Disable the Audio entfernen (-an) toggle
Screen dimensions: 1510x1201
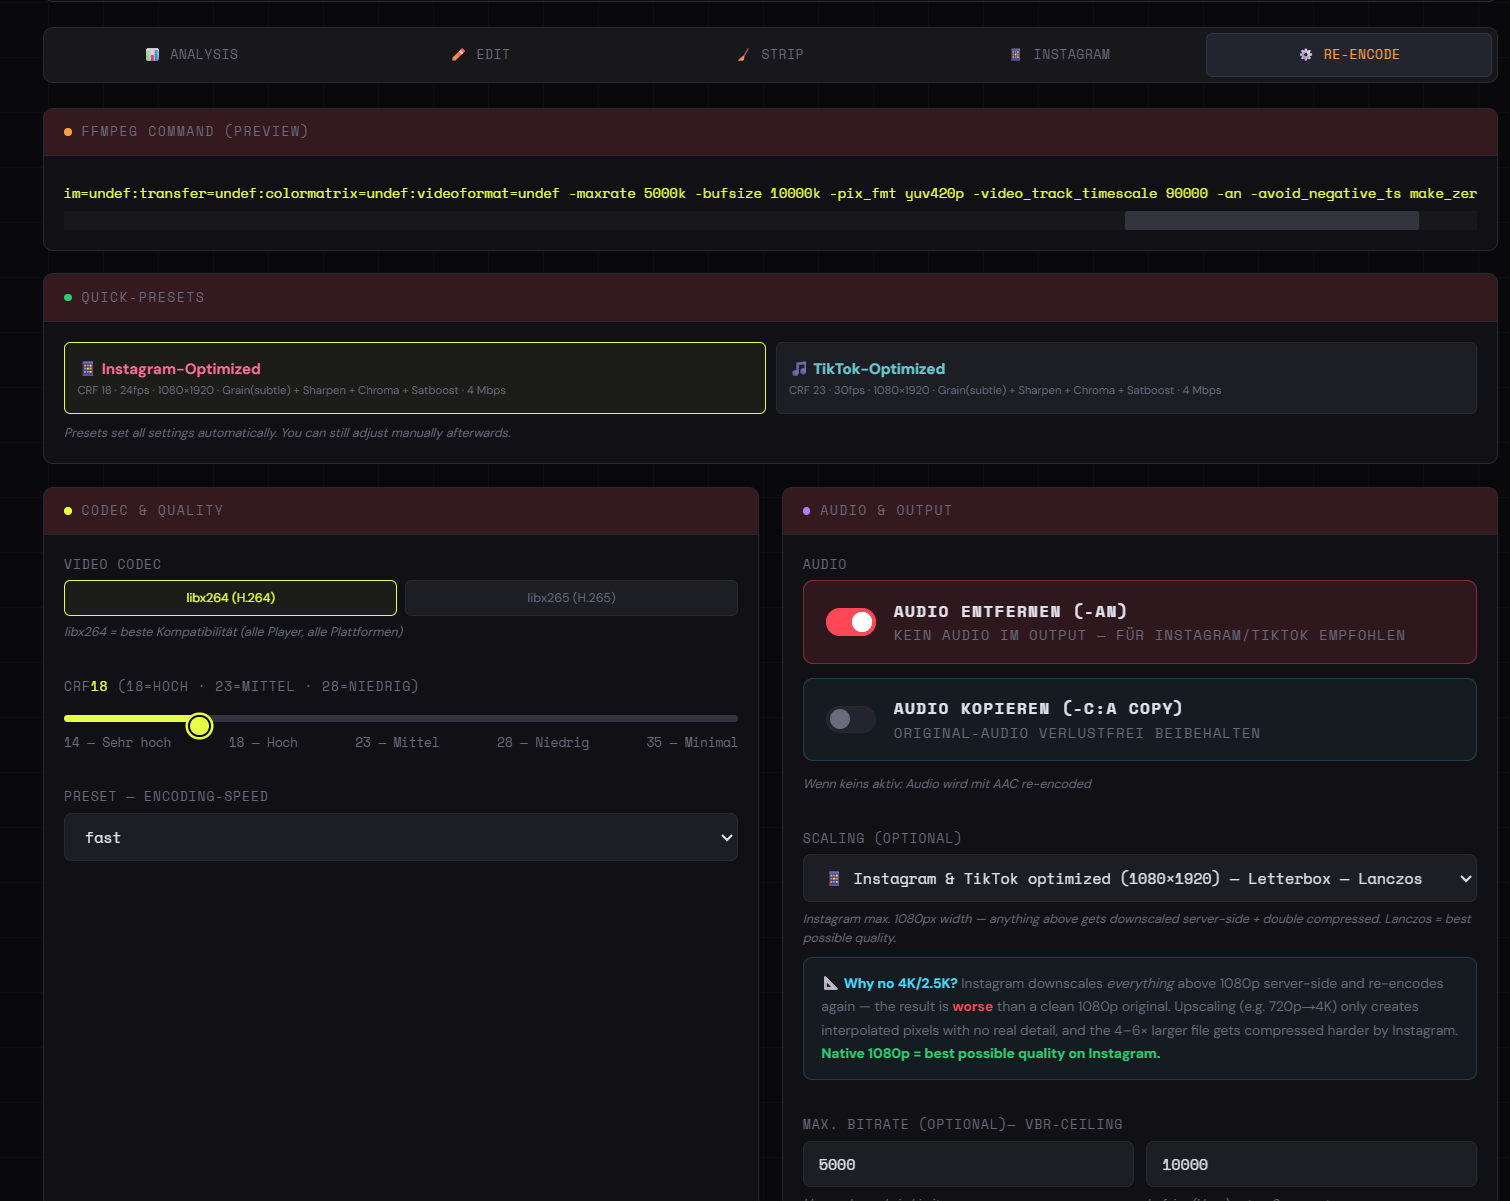(851, 622)
